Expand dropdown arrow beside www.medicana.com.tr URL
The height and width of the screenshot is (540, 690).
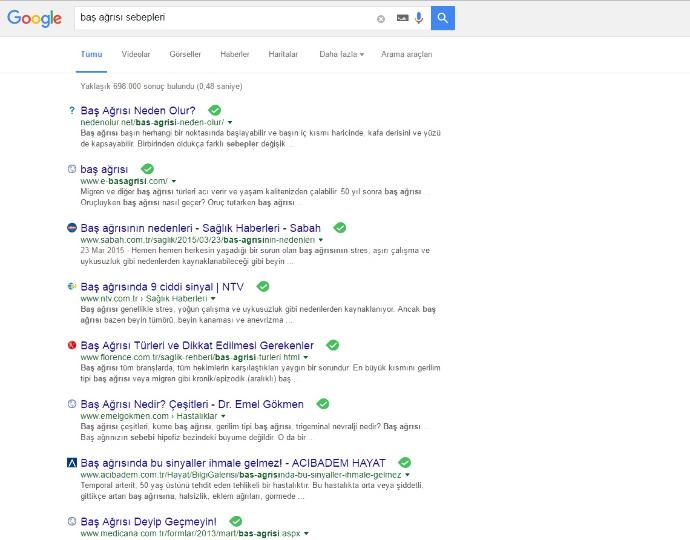click(306, 534)
